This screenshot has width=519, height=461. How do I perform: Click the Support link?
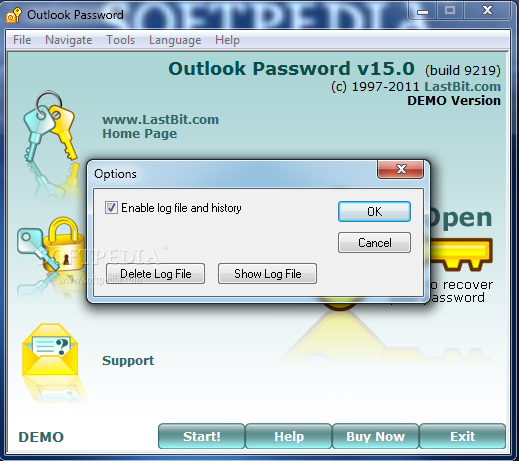[x=128, y=360]
